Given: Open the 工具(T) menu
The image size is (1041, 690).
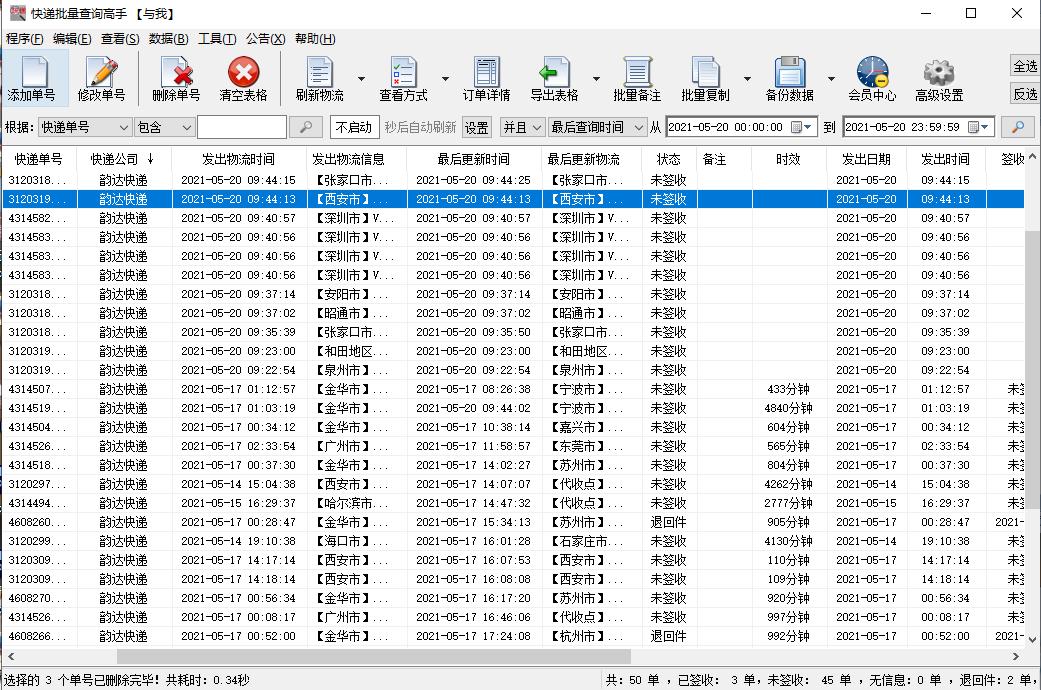Looking at the screenshot, I should click(217, 39).
